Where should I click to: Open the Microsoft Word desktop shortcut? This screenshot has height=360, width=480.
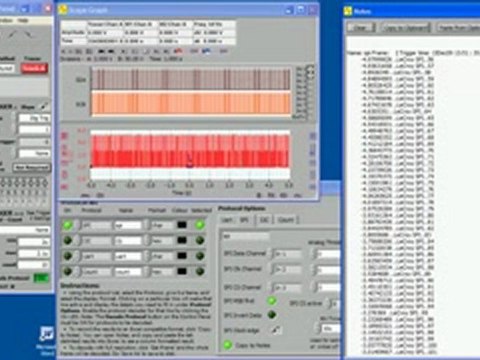[47, 340]
